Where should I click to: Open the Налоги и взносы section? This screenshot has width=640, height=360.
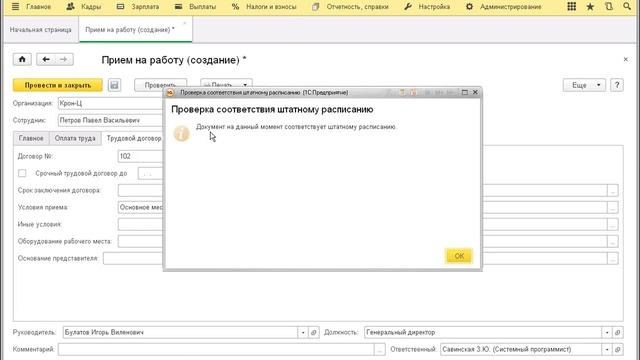[x=264, y=7]
